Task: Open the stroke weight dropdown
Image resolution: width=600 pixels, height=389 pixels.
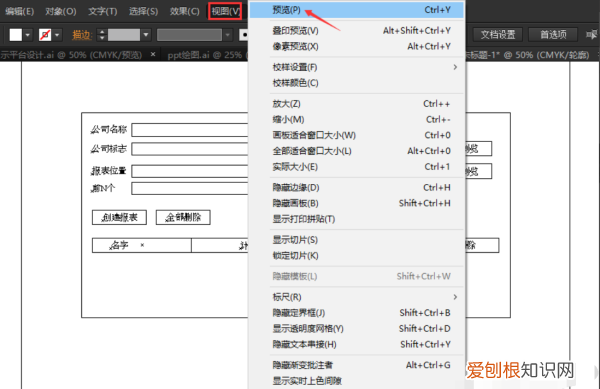Action: pyautogui.click(x=146, y=35)
